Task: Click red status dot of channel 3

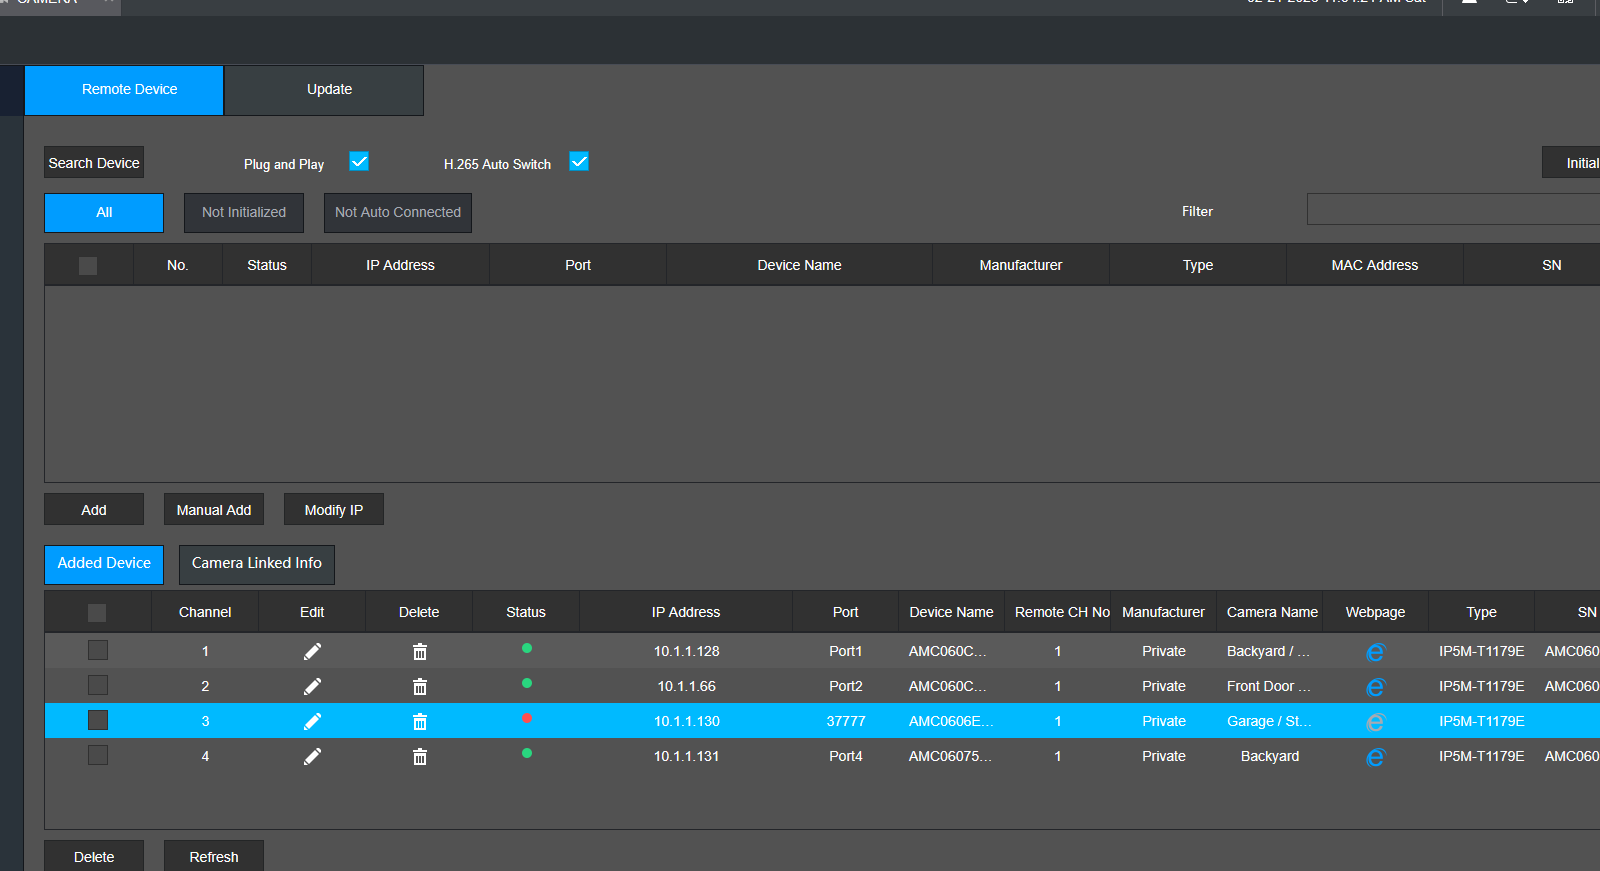Action: pos(527,718)
